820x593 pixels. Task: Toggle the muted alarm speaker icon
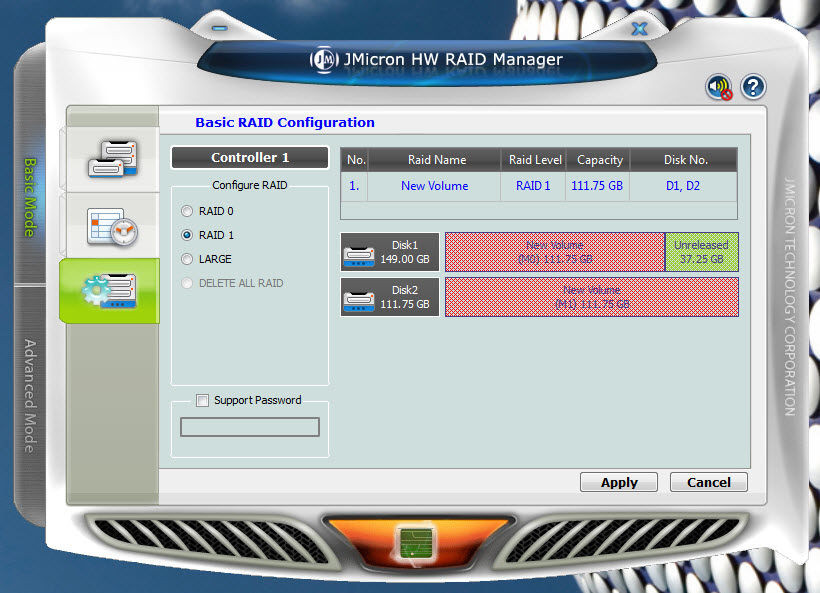719,87
